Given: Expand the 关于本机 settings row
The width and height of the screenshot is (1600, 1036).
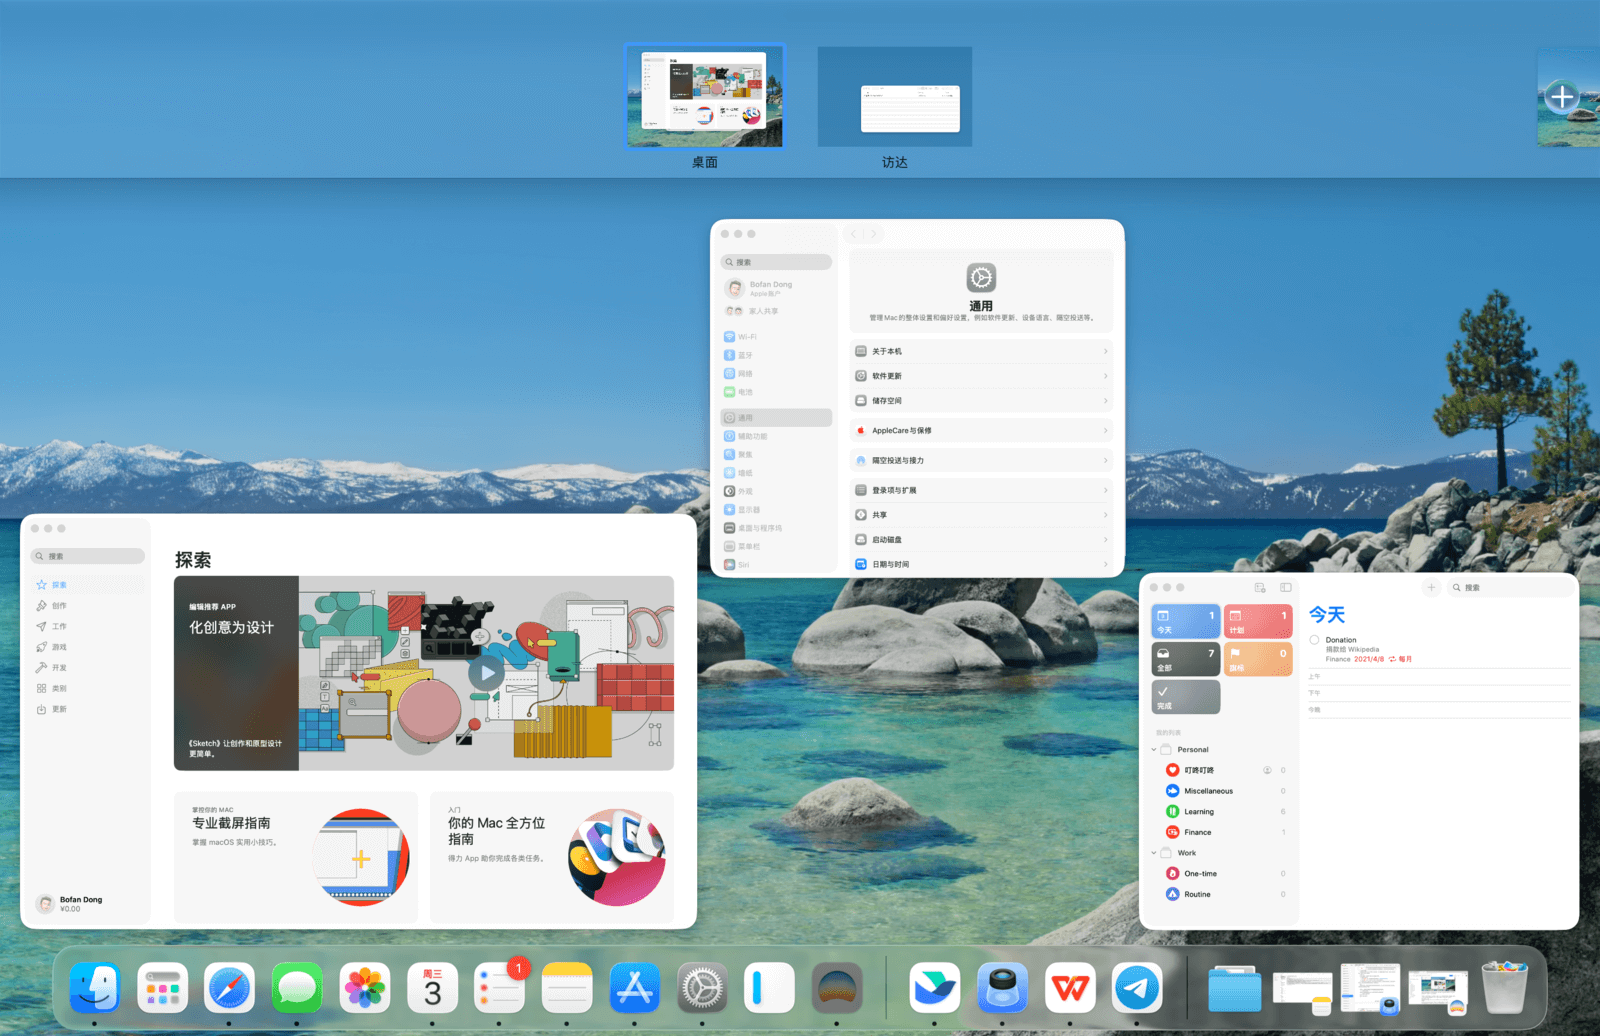Looking at the screenshot, I should pyautogui.click(x=981, y=351).
